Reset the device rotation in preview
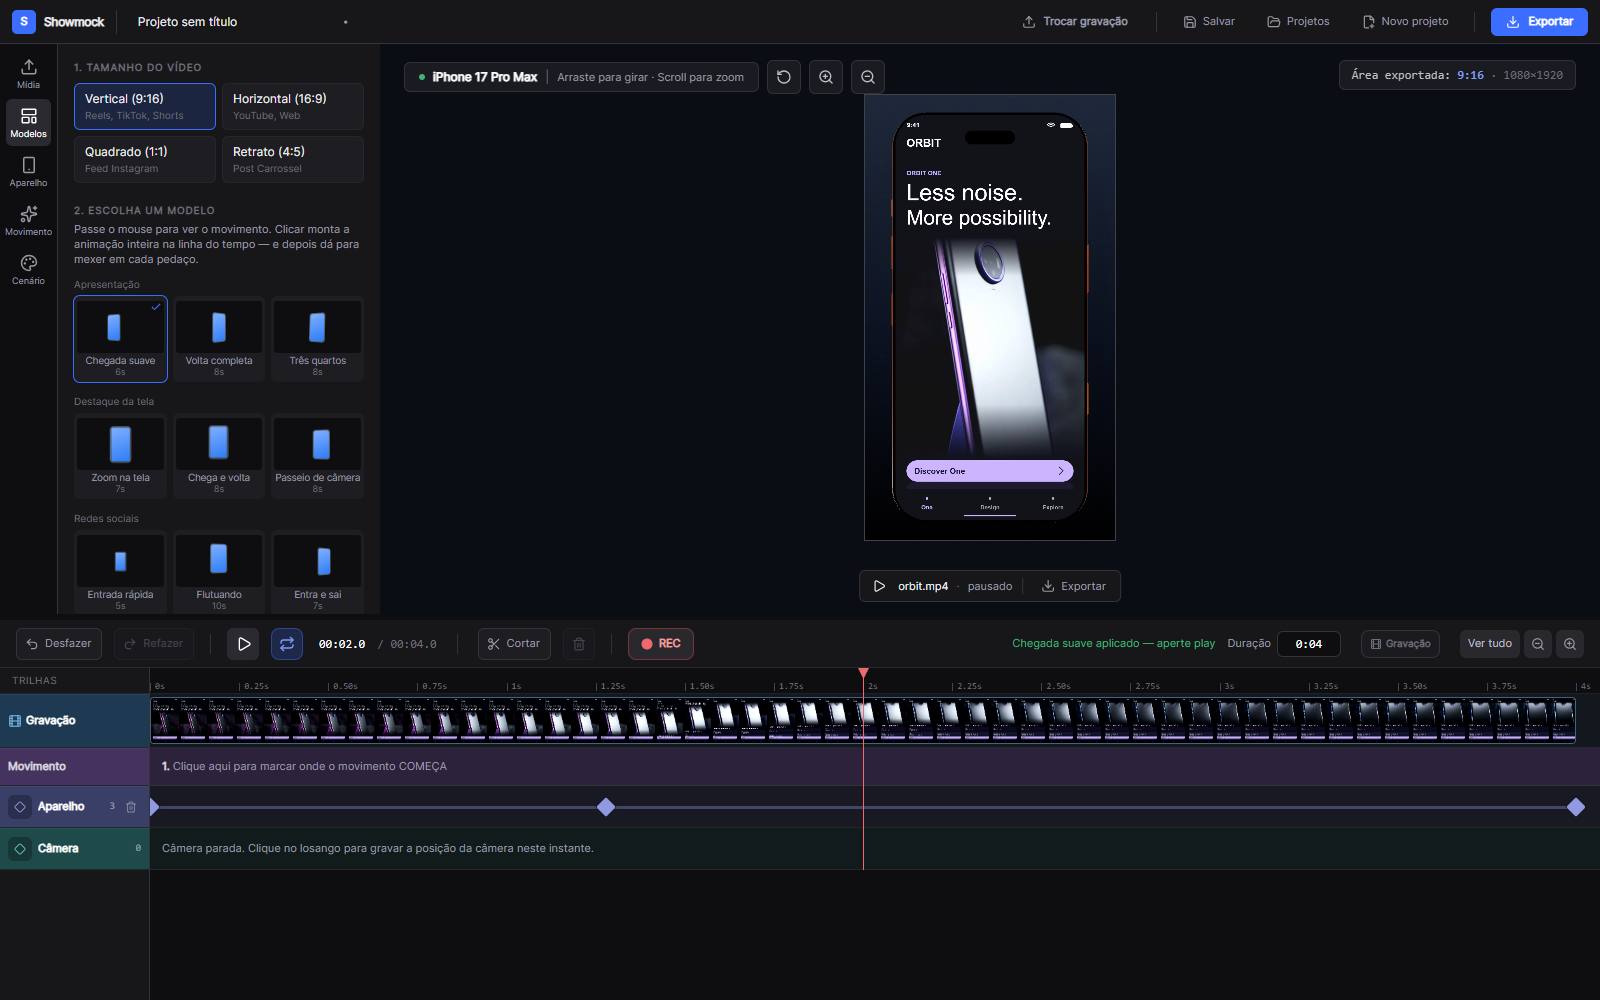The image size is (1600, 1000). coord(784,77)
